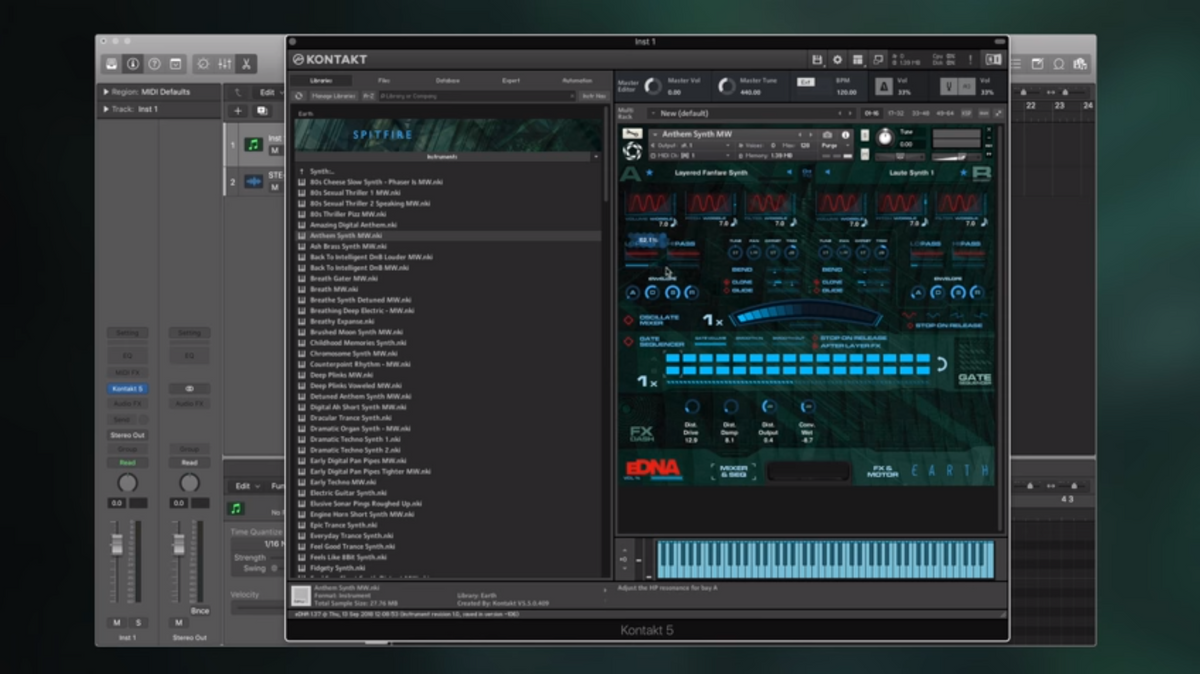Switch to the Automation browser tab

(576, 80)
